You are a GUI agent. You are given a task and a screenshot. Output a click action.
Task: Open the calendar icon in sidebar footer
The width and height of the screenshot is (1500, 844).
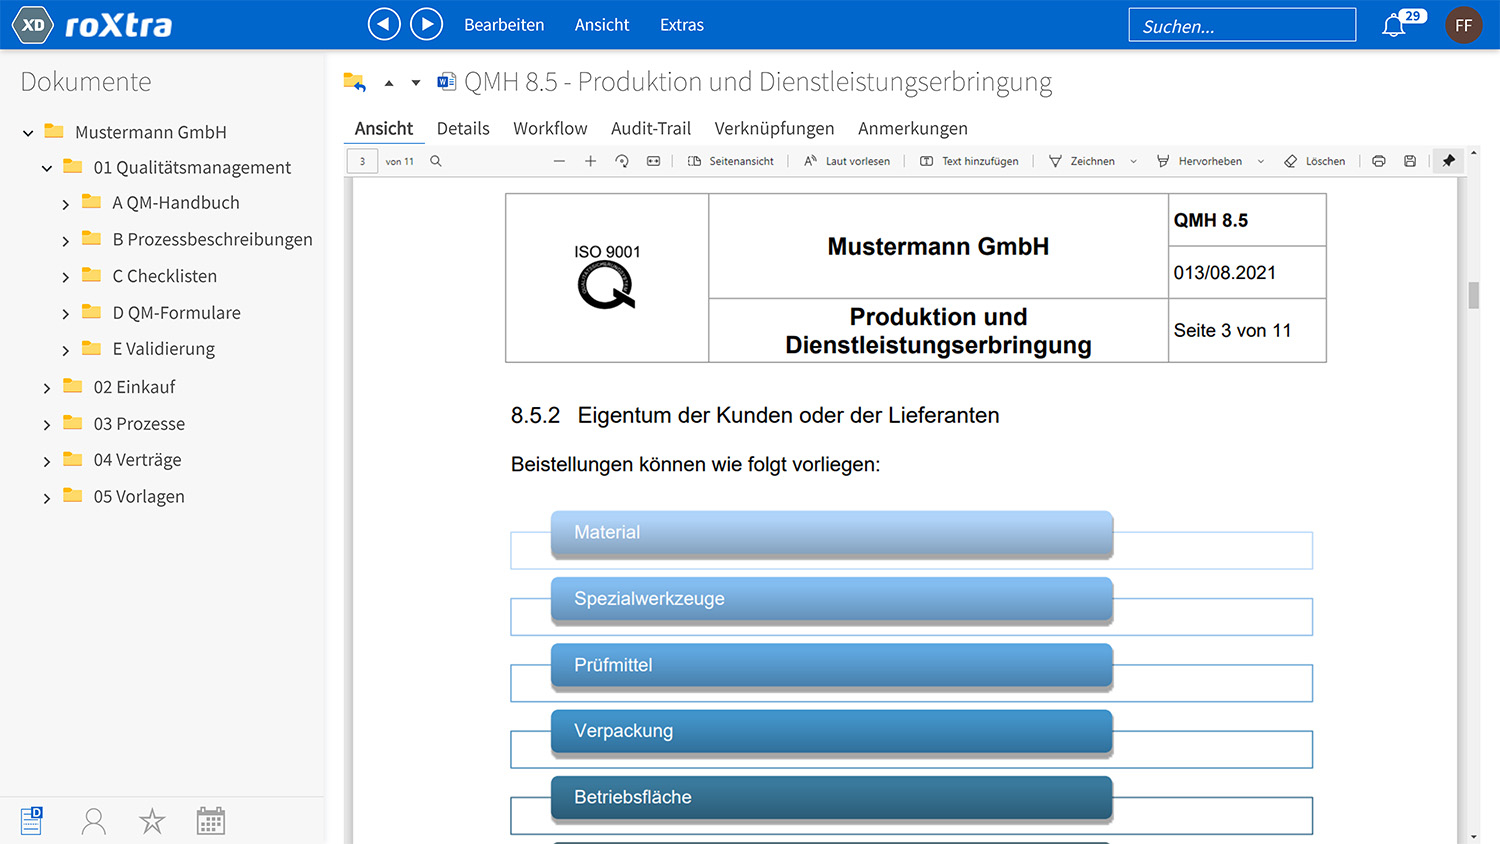click(210, 821)
